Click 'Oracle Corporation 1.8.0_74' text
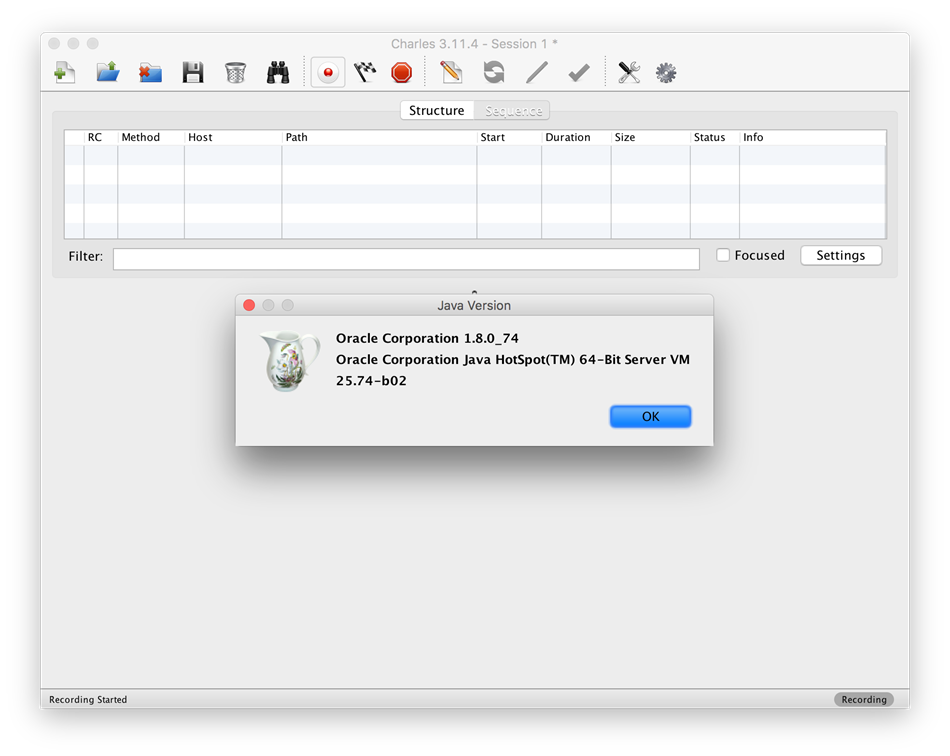The height and width of the screenshot is (756, 950). click(427, 339)
